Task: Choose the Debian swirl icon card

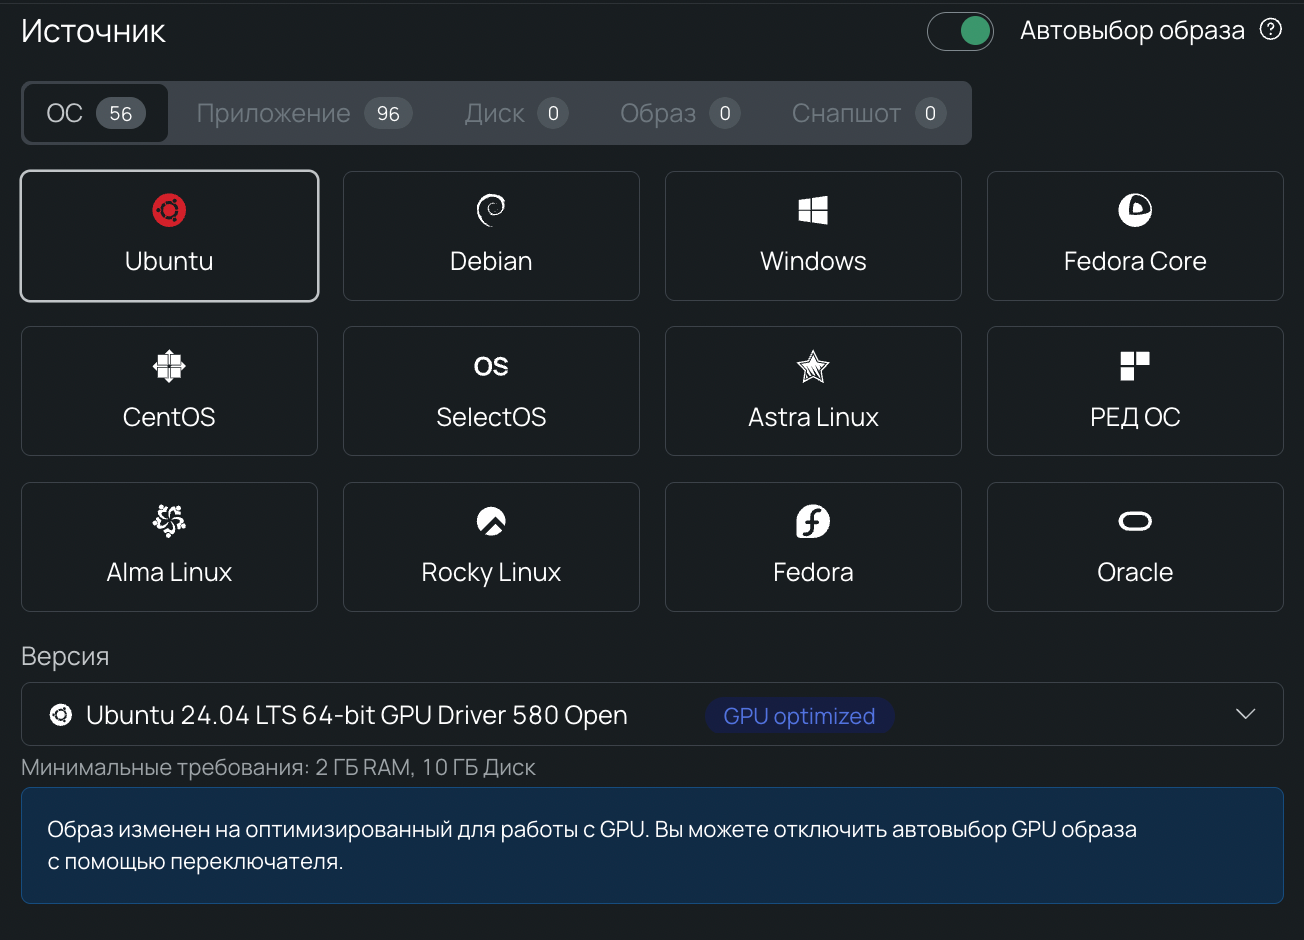Action: 491,236
